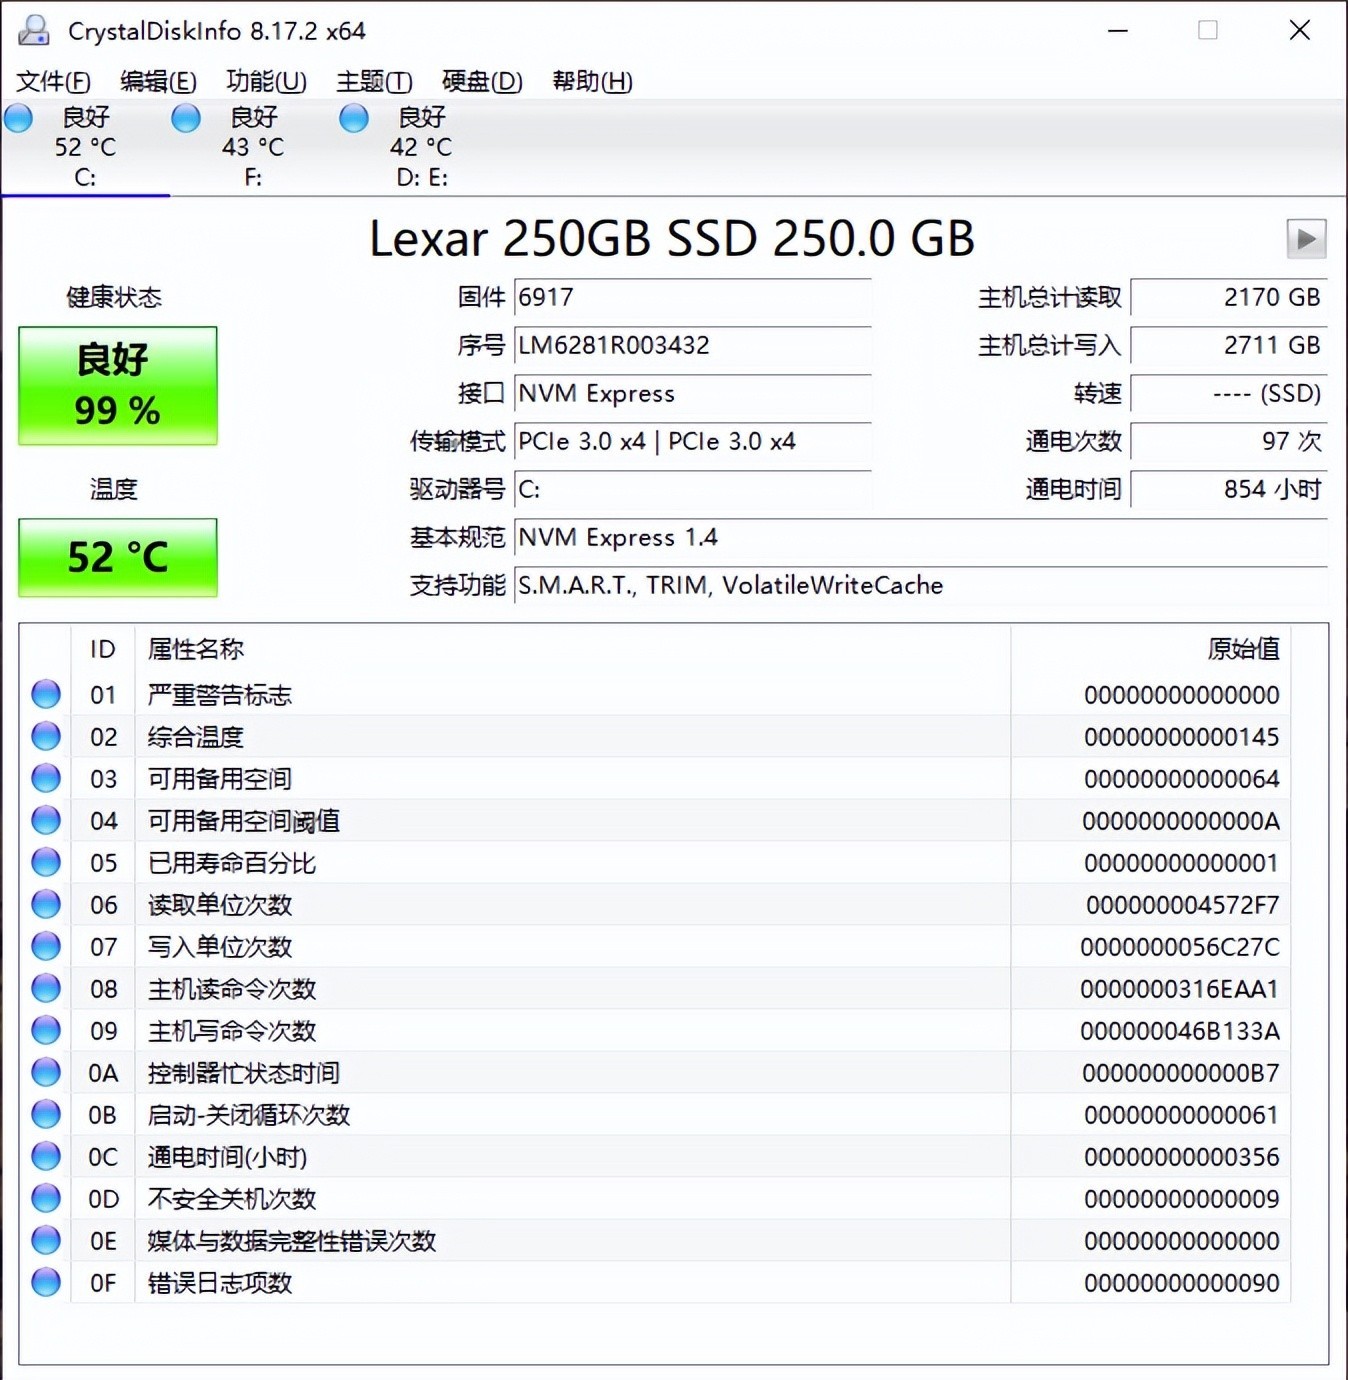Click the status dot beside 0A 控制器忙状态时间

tap(45, 1072)
